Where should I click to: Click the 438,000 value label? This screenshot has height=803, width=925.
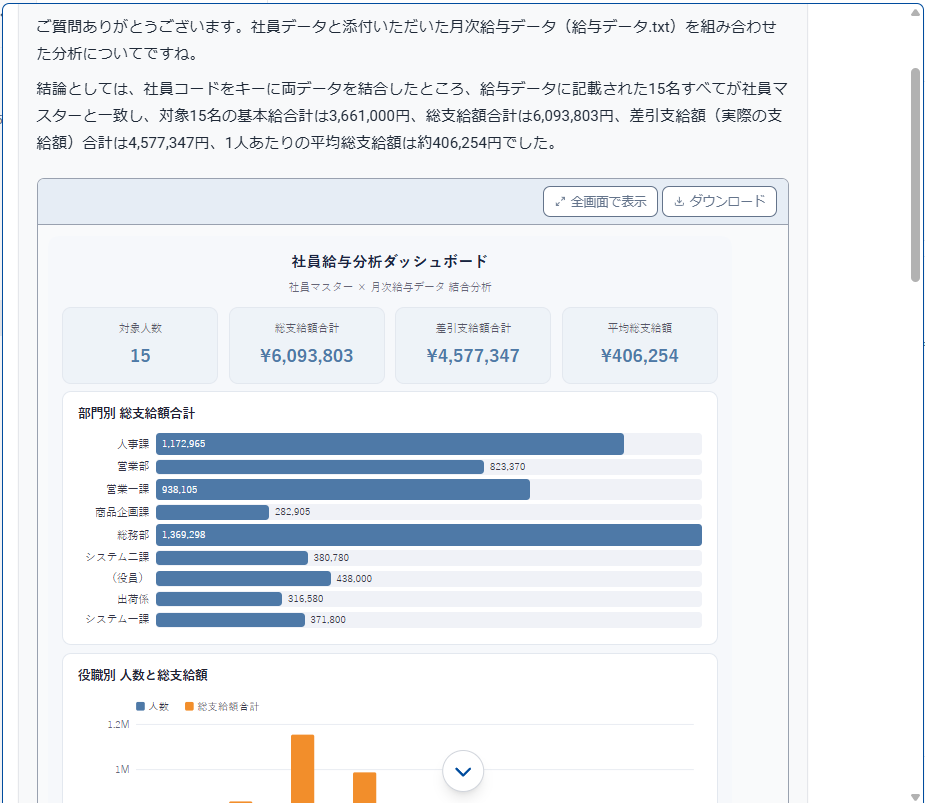coord(354,579)
